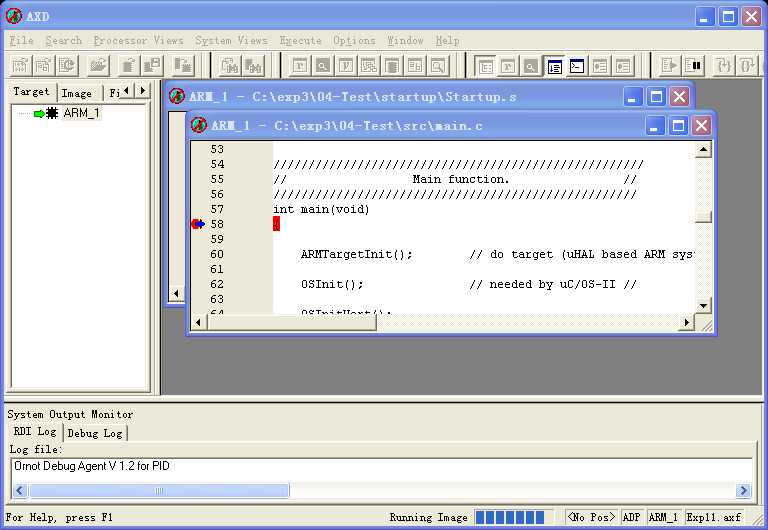This screenshot has height=530, width=768.
Task: Click the 'Ornot Debug Agent V 1.2' log line
Action: point(92,466)
